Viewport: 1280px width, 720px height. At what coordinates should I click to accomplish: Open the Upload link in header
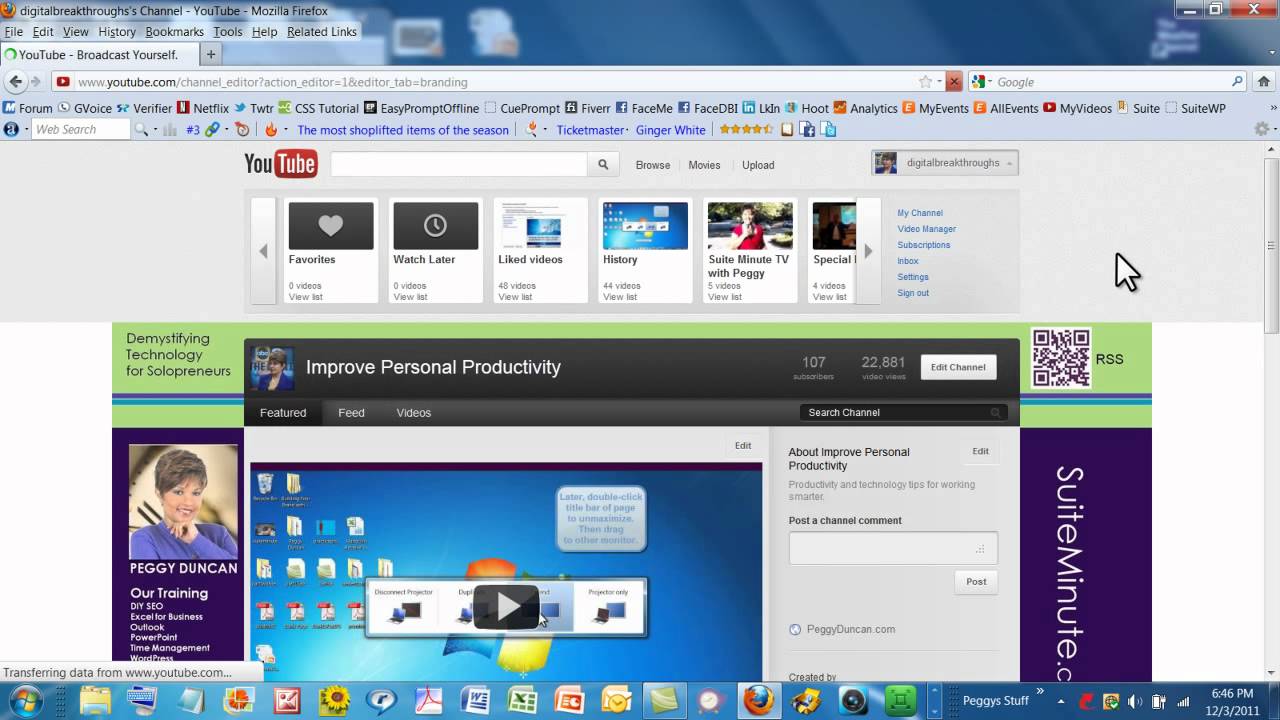coord(758,165)
